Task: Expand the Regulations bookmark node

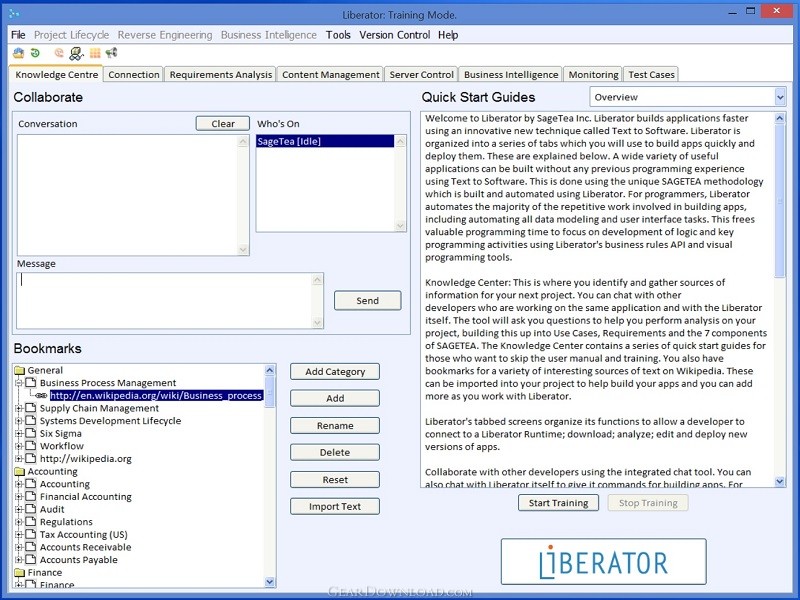Action: point(19,521)
